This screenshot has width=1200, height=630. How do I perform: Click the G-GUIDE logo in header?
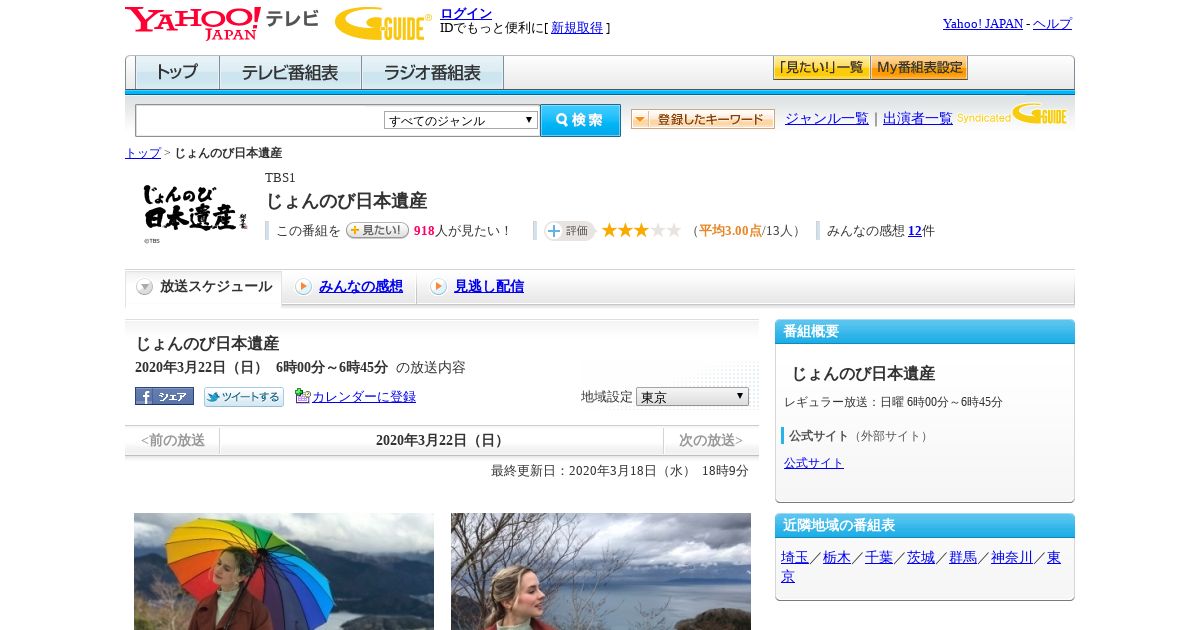(383, 23)
